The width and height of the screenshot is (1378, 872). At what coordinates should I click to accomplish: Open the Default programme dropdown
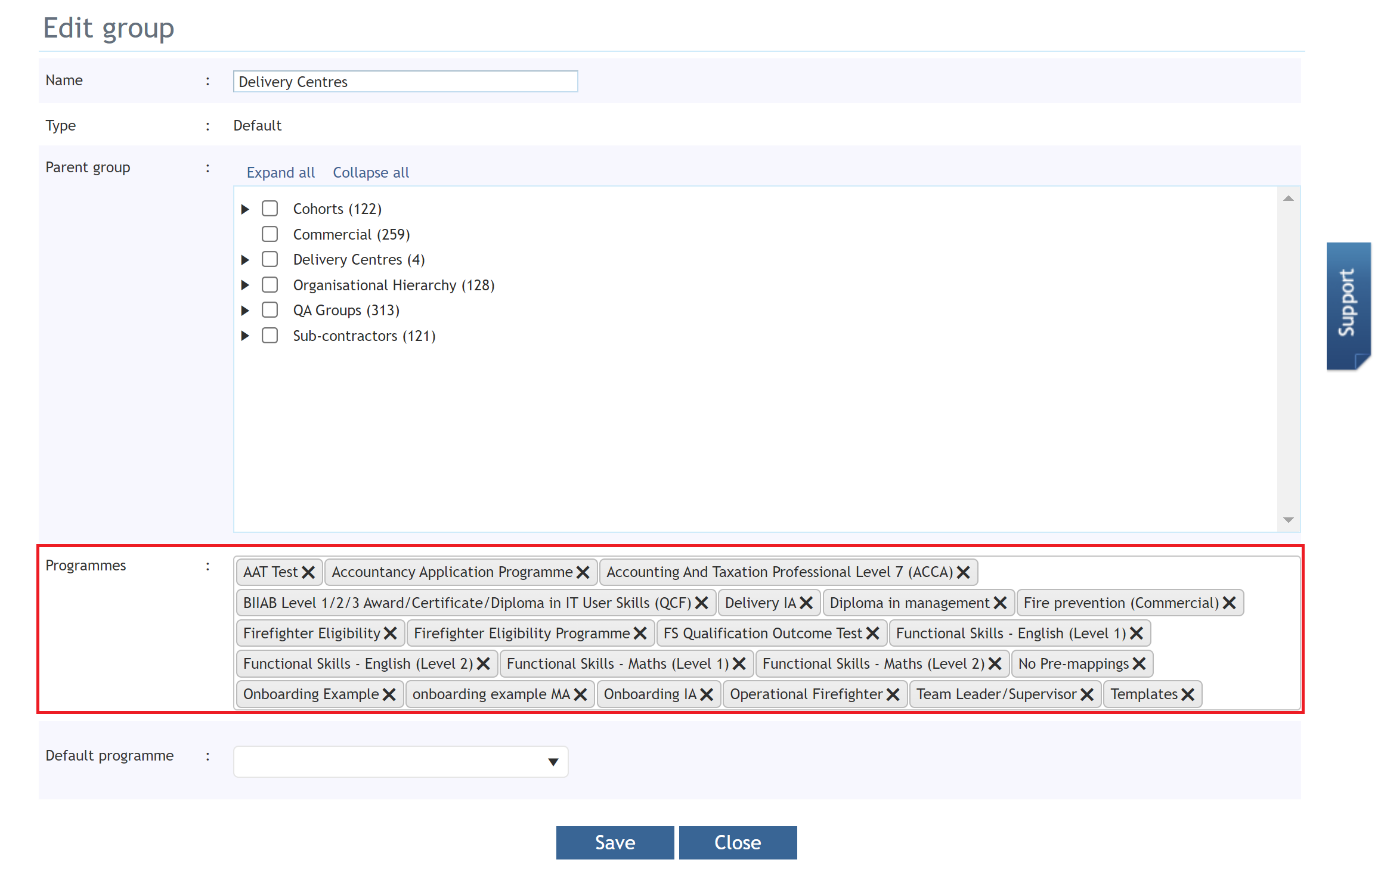[401, 762]
